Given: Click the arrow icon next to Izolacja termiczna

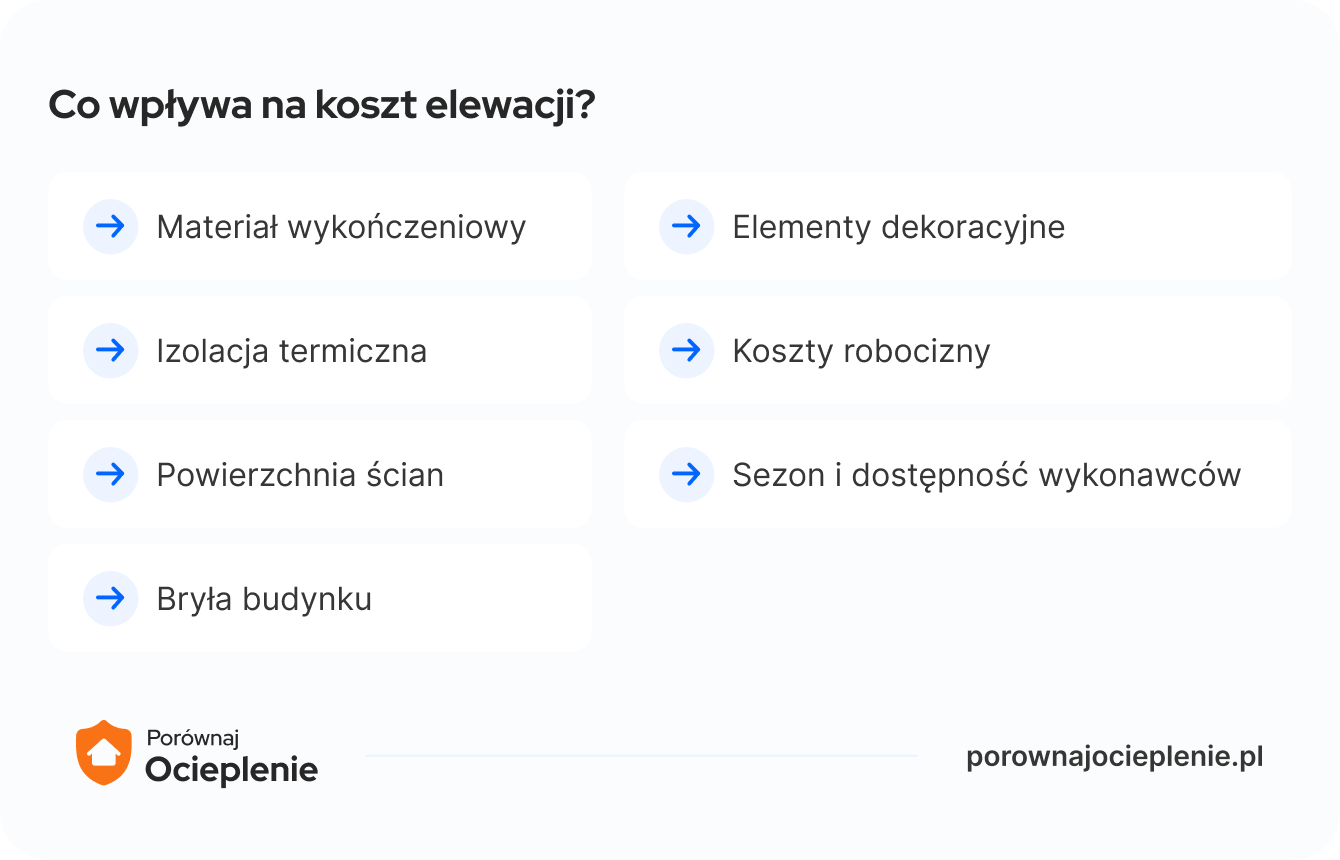Looking at the screenshot, I should (110, 351).
